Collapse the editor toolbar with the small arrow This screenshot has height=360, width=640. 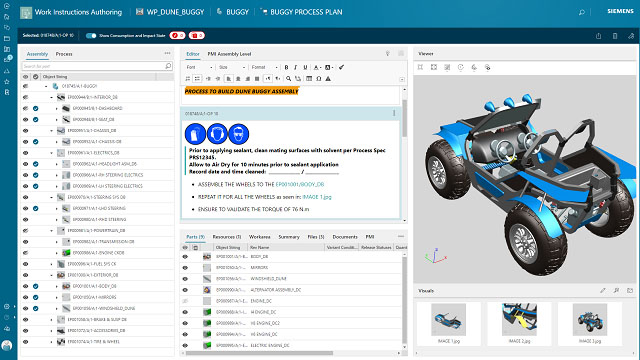[x=402, y=79]
